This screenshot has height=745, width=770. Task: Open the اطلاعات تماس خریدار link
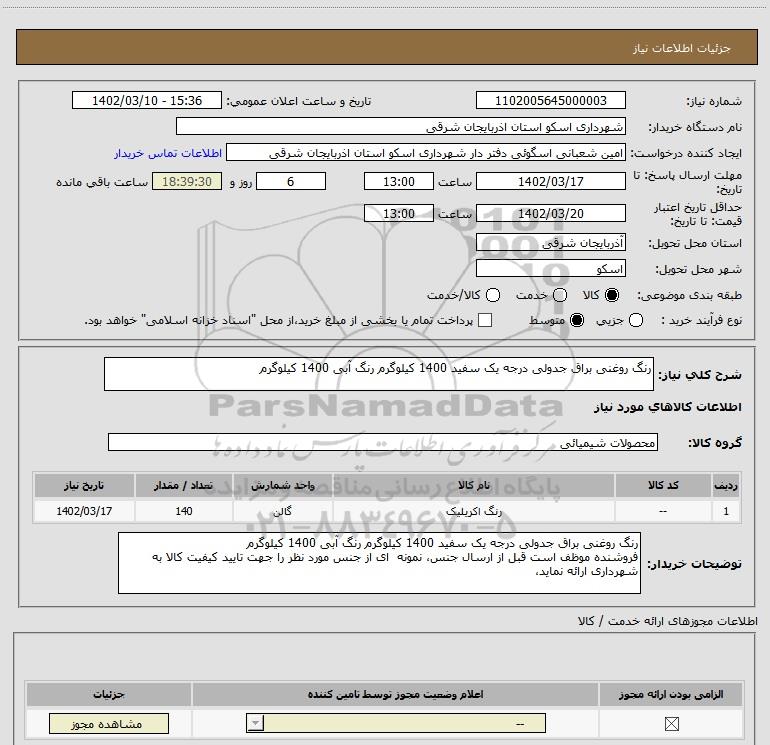pos(168,153)
